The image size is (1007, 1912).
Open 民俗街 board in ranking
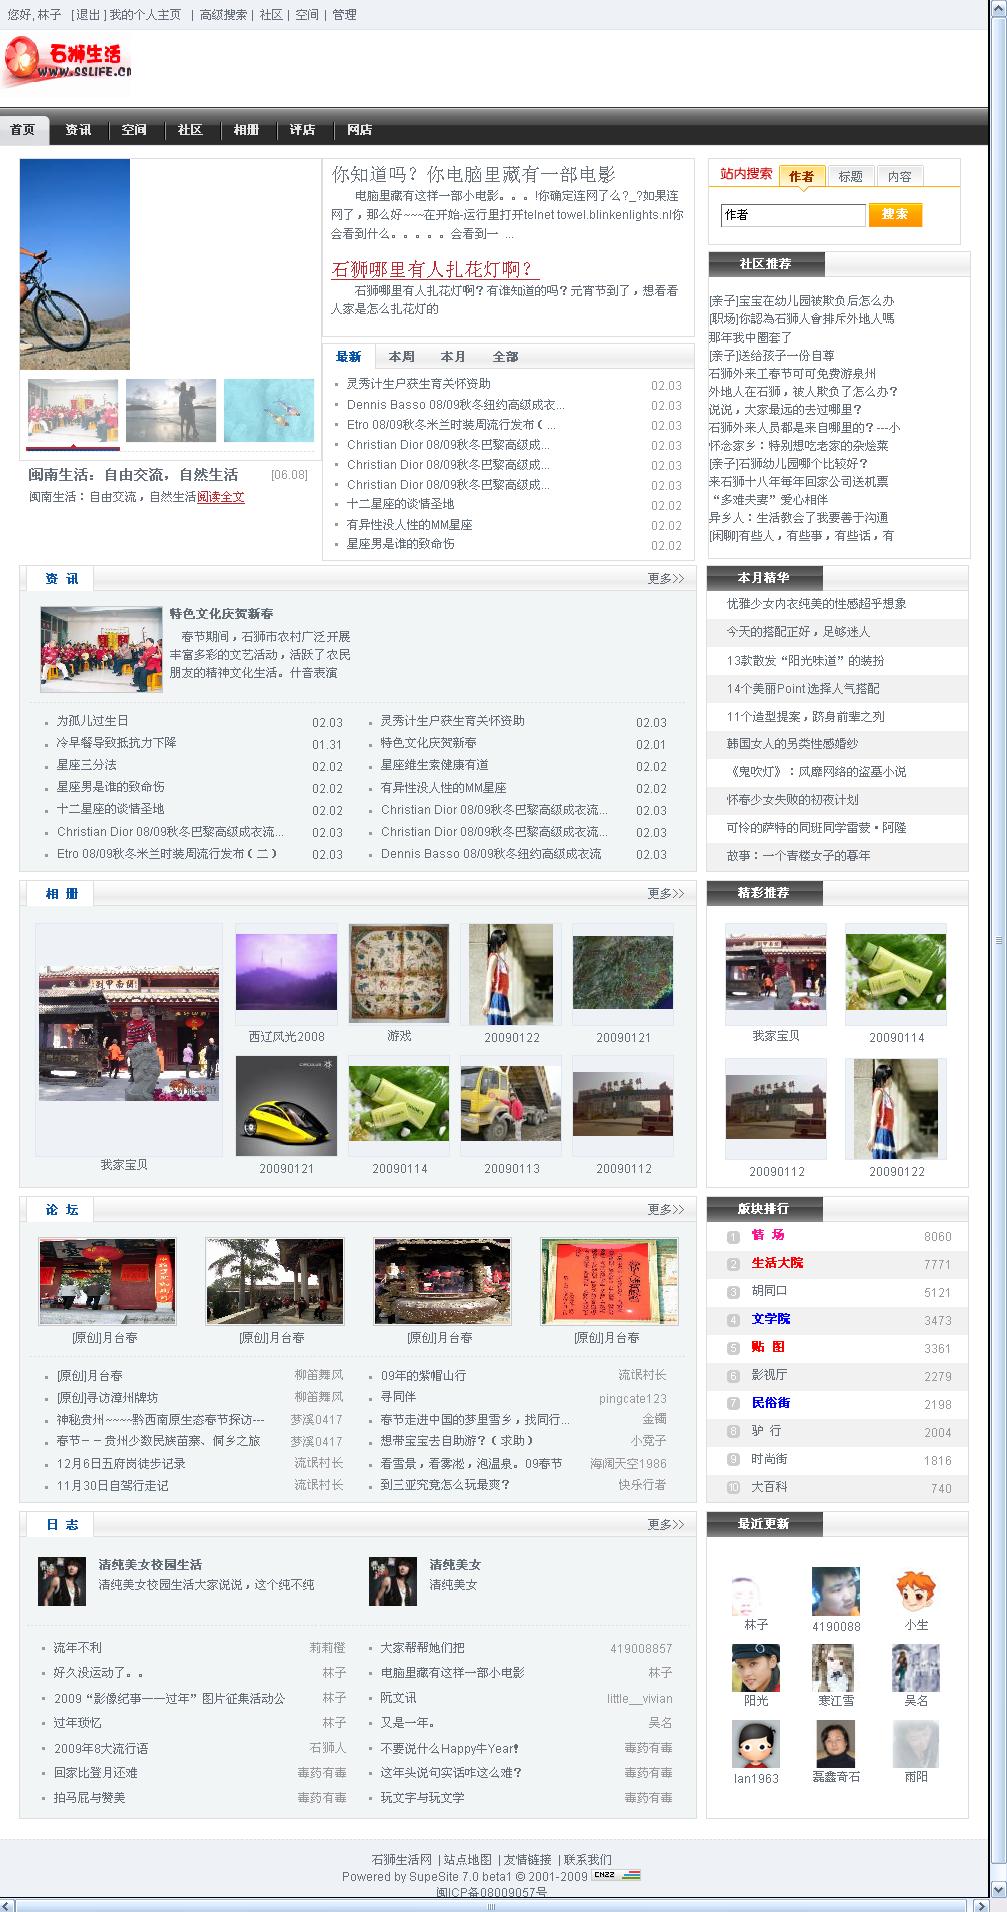pyautogui.click(x=771, y=1403)
